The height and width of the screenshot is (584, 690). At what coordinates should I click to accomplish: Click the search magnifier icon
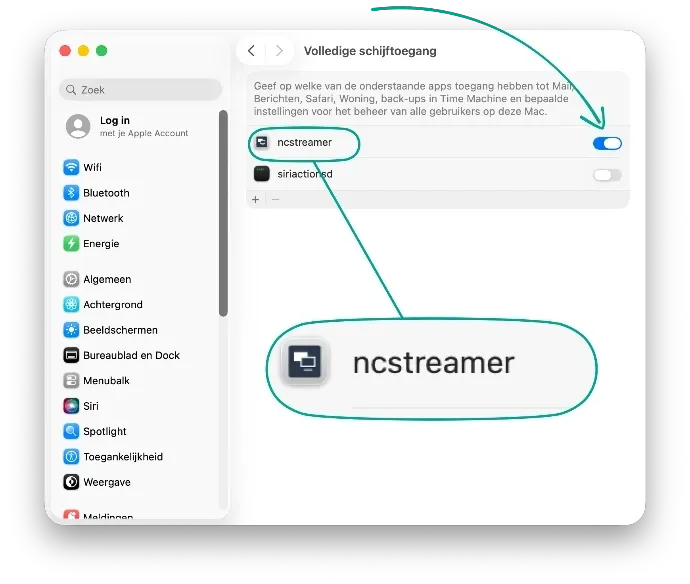pos(71,90)
